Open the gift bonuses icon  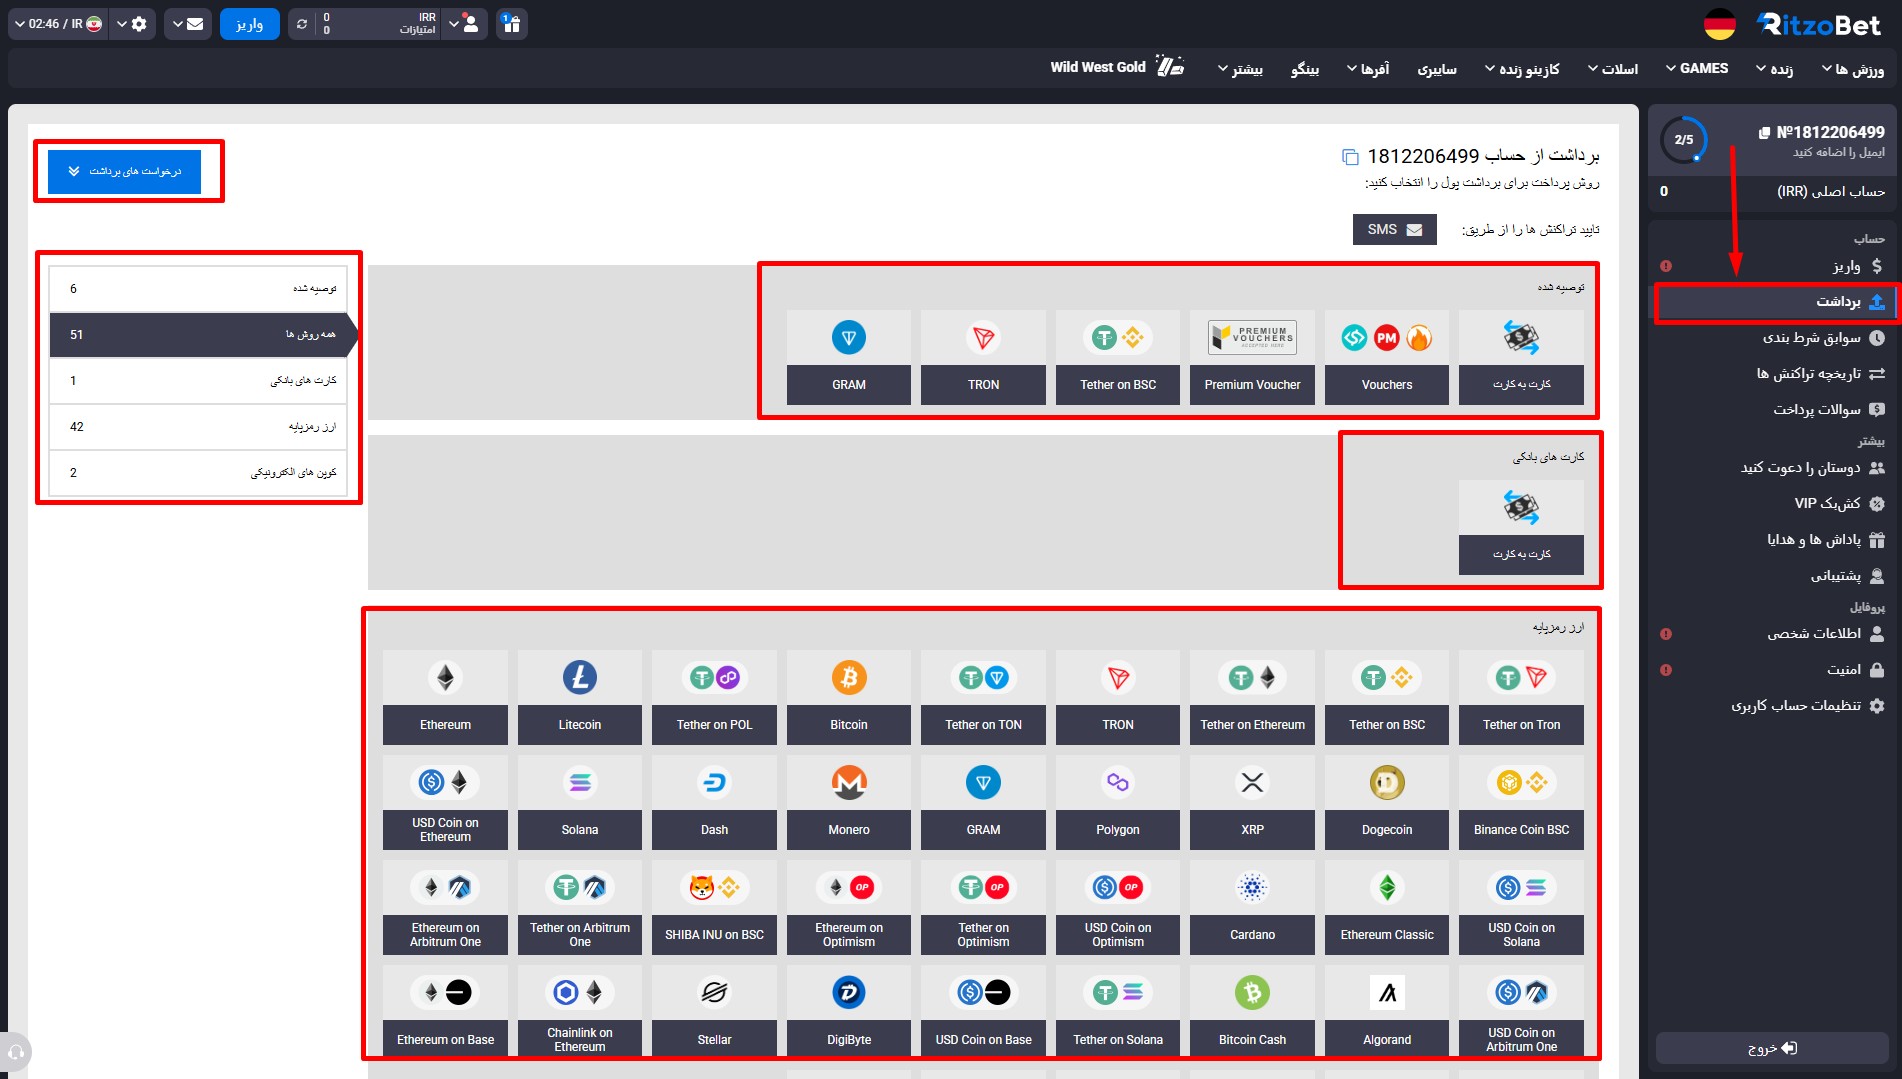coord(511,24)
